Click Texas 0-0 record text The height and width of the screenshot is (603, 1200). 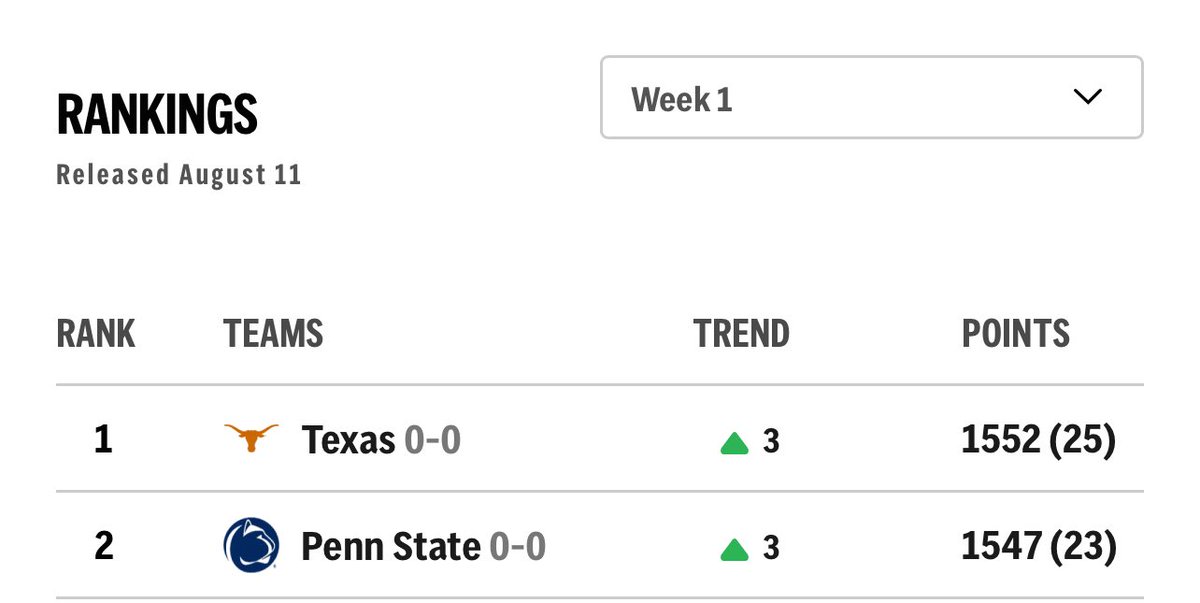click(x=432, y=440)
